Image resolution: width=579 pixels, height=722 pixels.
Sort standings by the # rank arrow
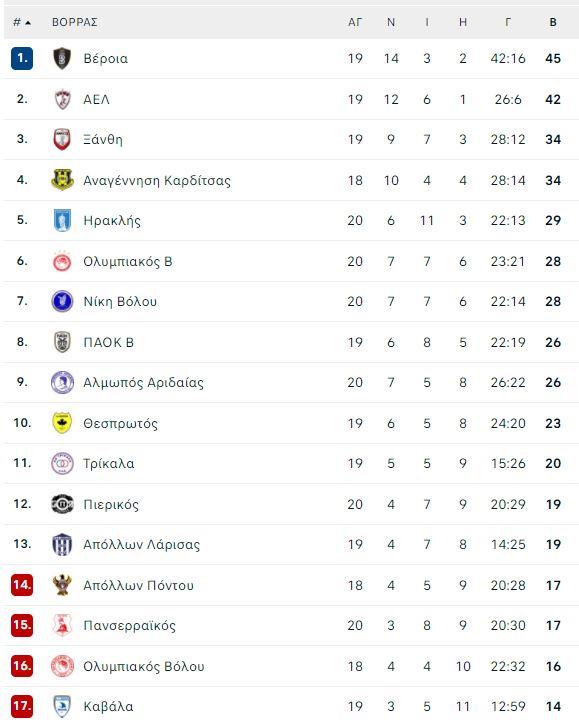(22, 22)
